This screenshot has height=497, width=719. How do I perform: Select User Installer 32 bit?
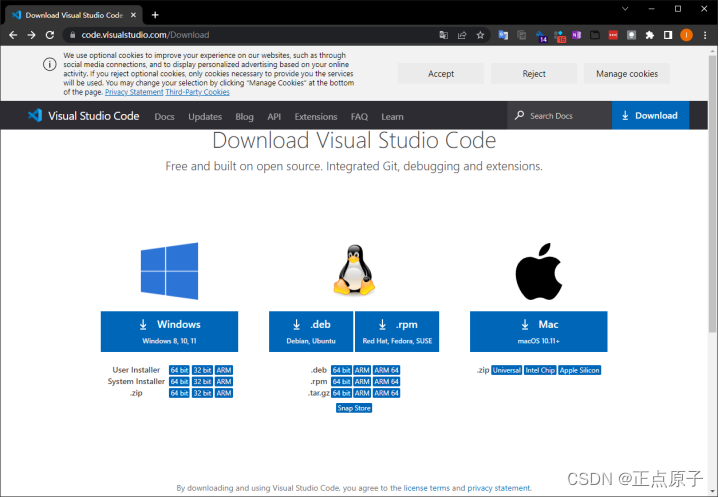(202, 370)
